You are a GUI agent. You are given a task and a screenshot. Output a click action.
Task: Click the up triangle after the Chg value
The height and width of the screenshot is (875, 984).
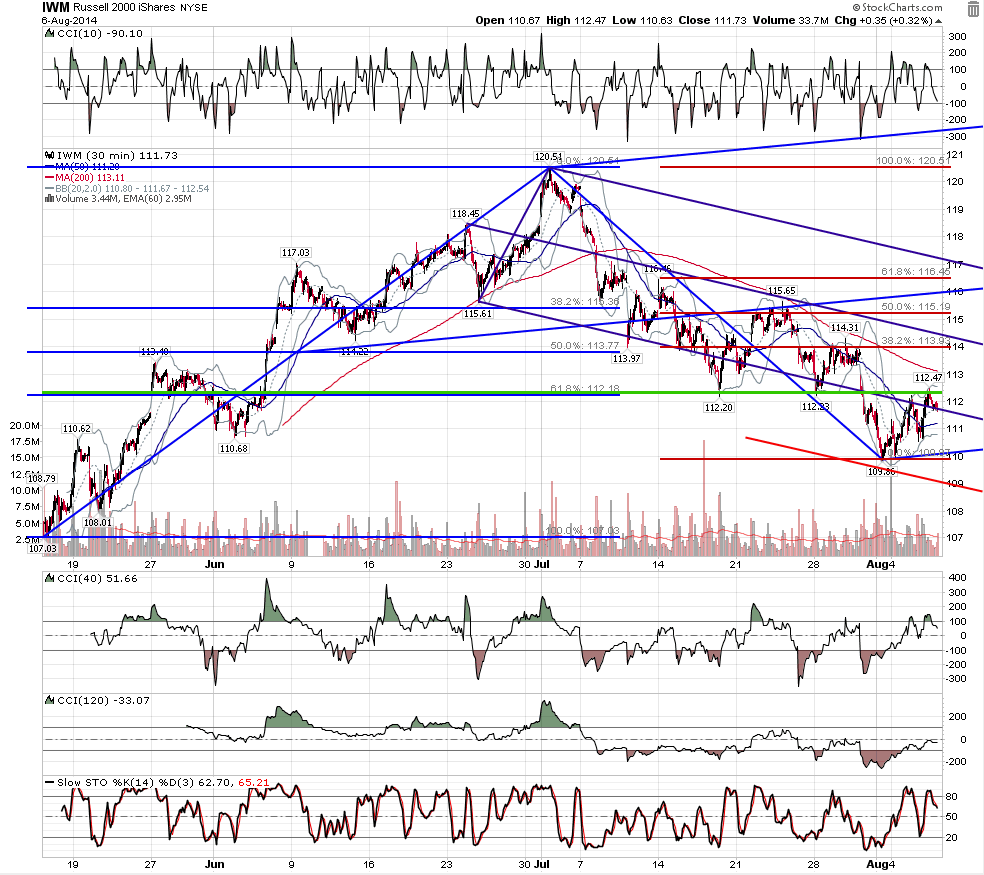point(938,21)
